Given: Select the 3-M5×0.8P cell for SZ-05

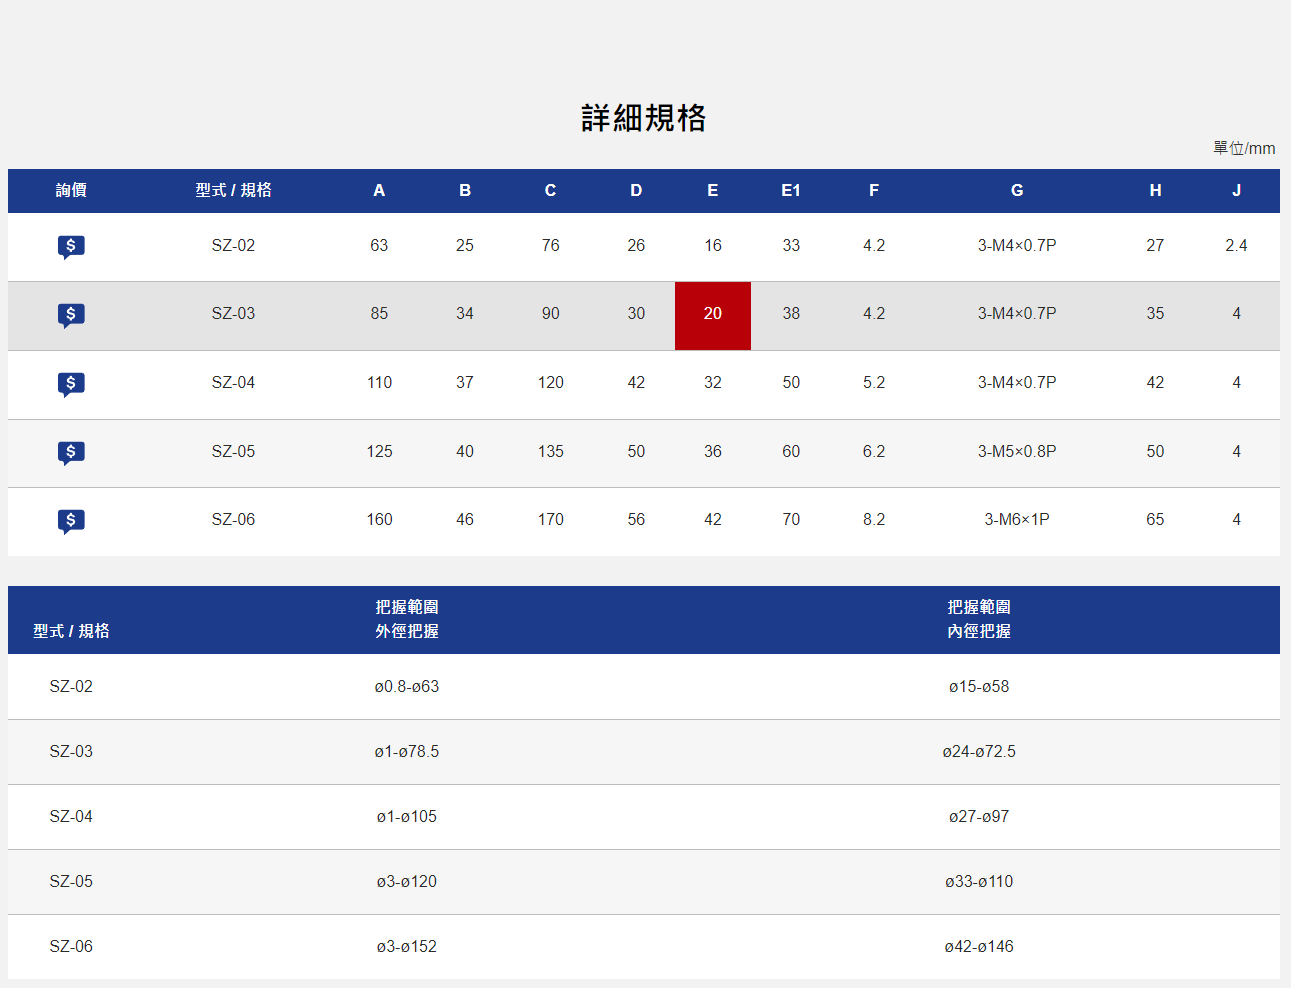Looking at the screenshot, I should click(1016, 452).
